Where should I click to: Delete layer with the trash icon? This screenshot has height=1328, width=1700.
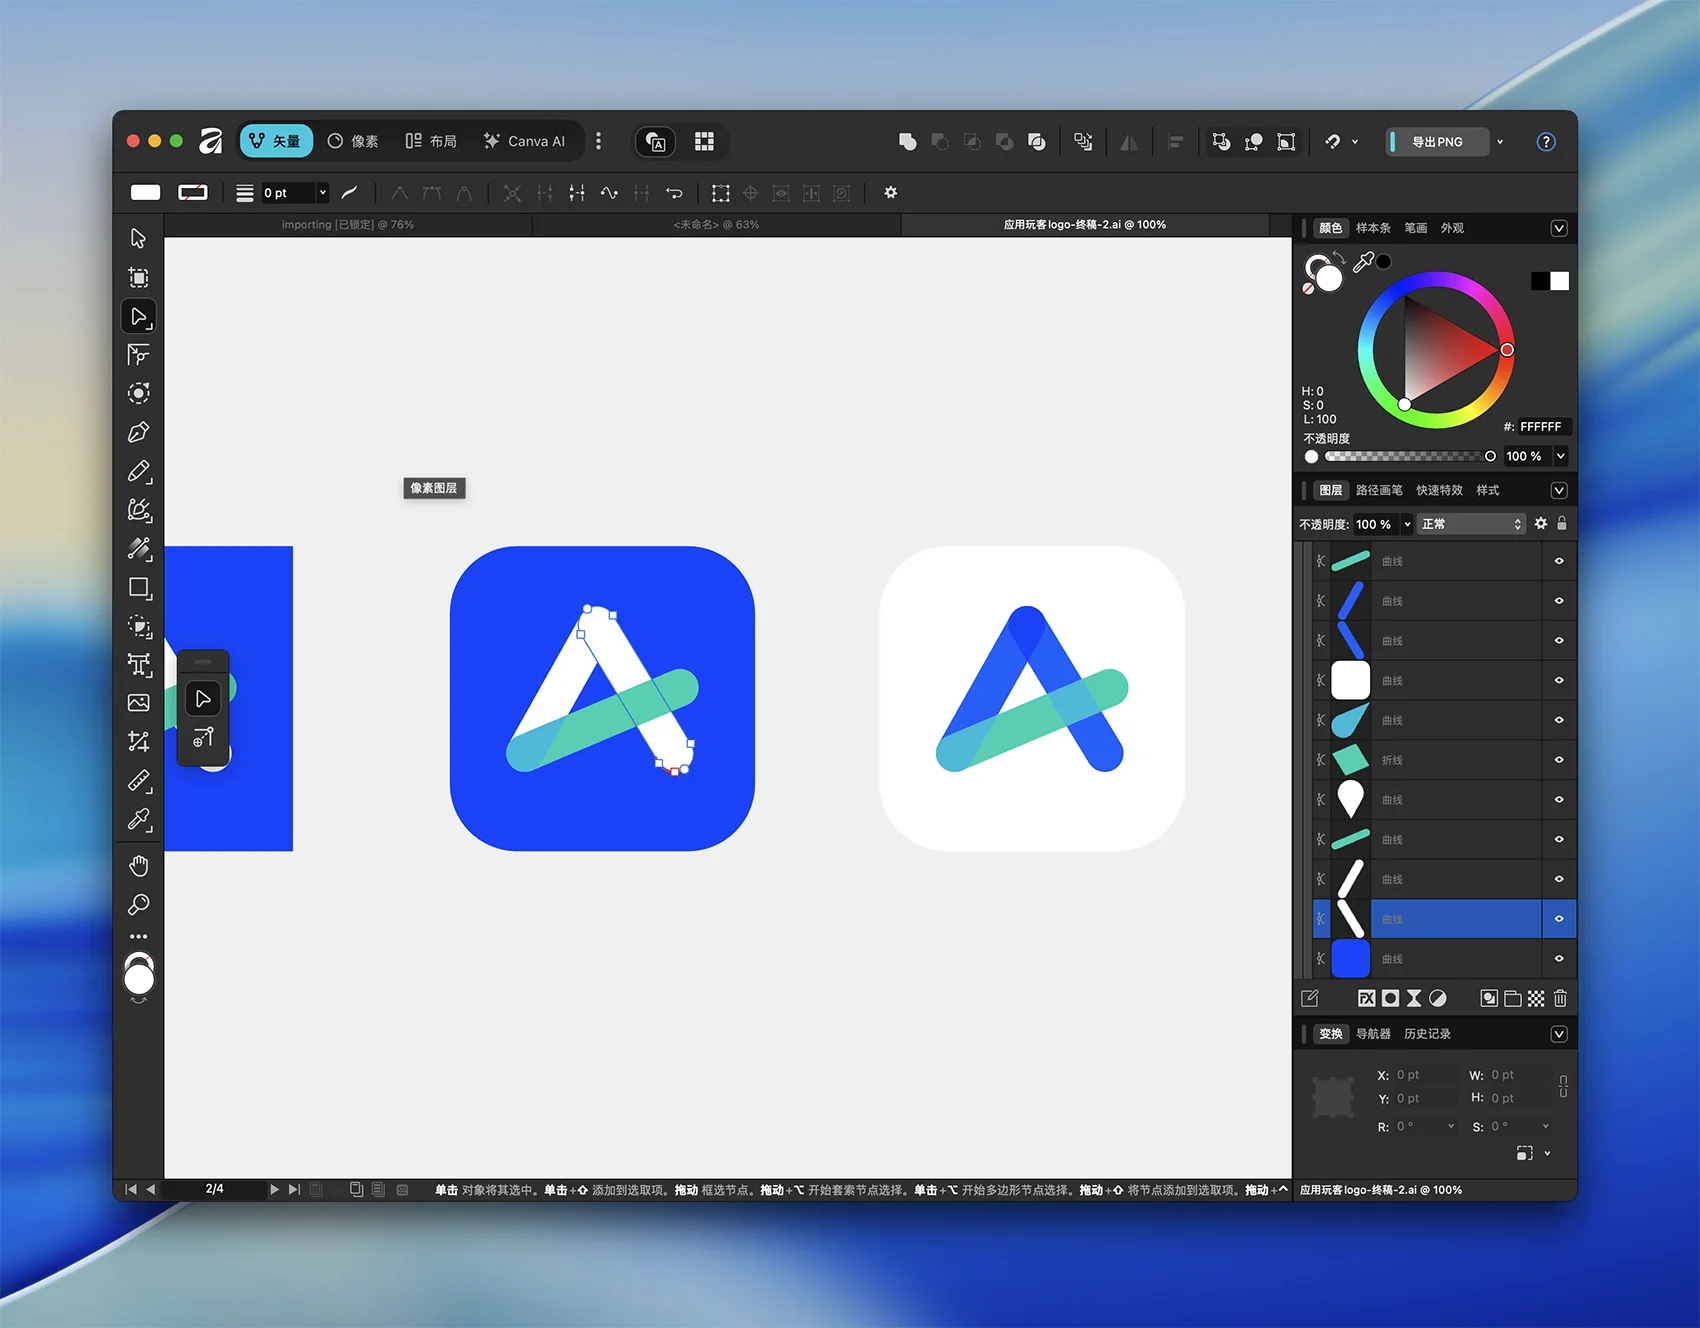coord(1560,998)
